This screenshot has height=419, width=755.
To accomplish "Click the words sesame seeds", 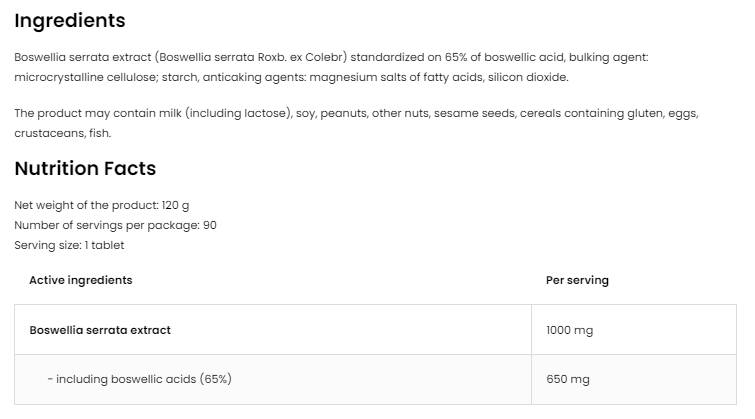I will pyautogui.click(x=474, y=113).
